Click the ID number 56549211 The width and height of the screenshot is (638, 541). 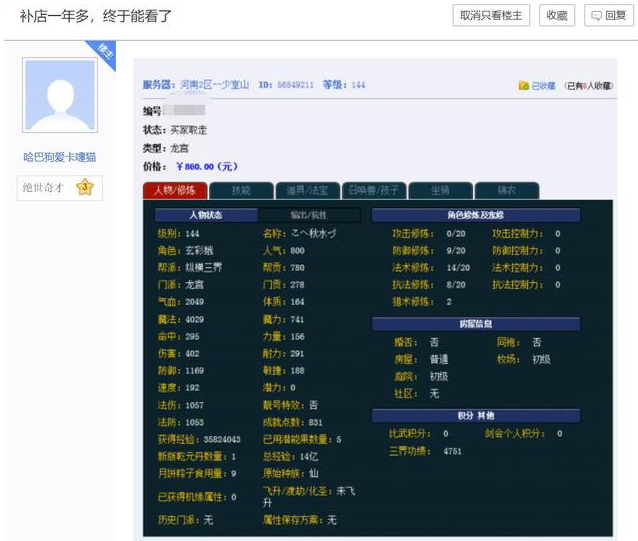(x=295, y=85)
